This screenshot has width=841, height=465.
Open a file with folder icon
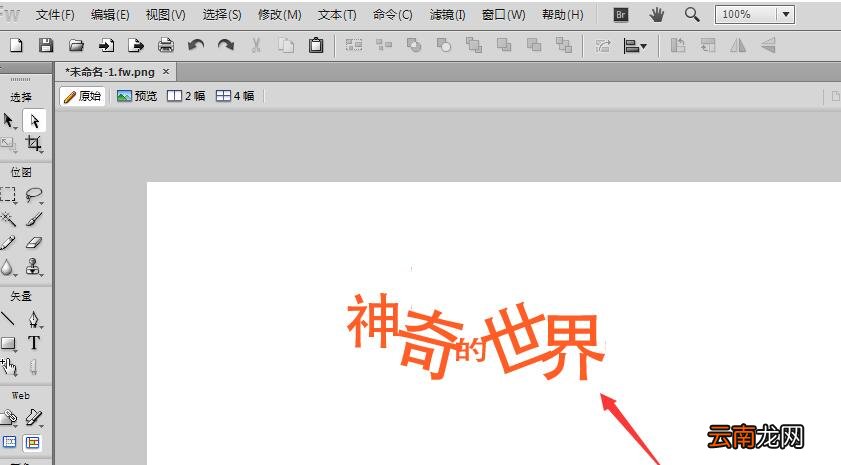pyautogui.click(x=76, y=46)
